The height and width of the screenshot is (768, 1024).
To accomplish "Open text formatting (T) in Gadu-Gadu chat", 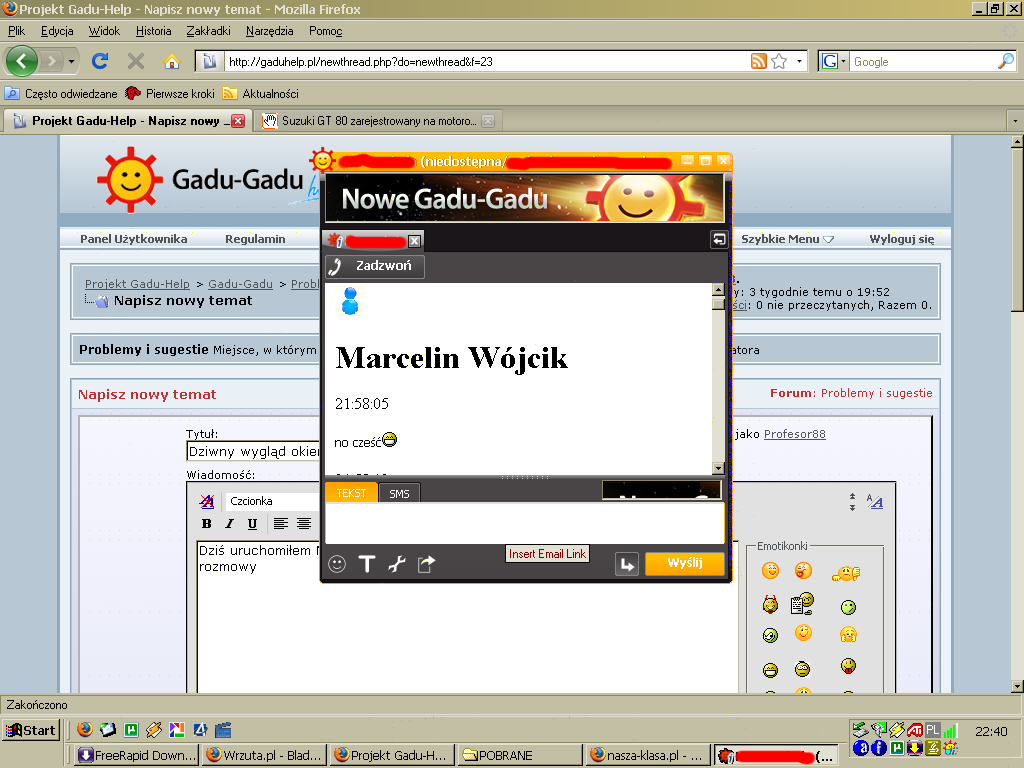I will (x=367, y=564).
